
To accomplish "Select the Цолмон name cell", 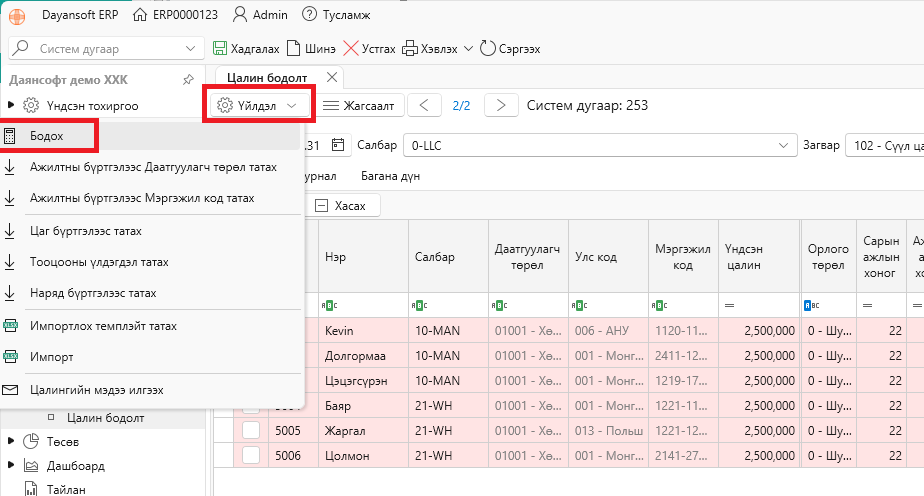I will coord(363,455).
